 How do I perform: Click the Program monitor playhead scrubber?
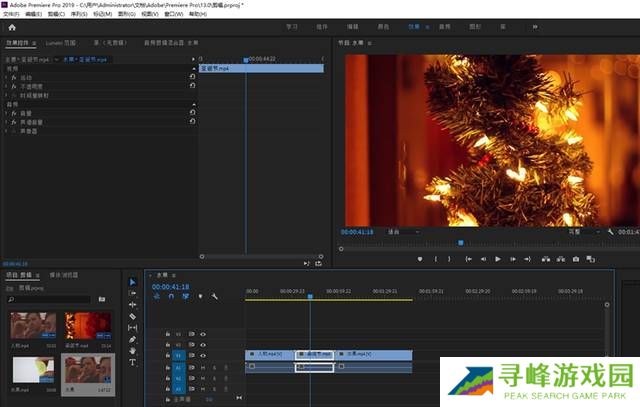coord(461,242)
